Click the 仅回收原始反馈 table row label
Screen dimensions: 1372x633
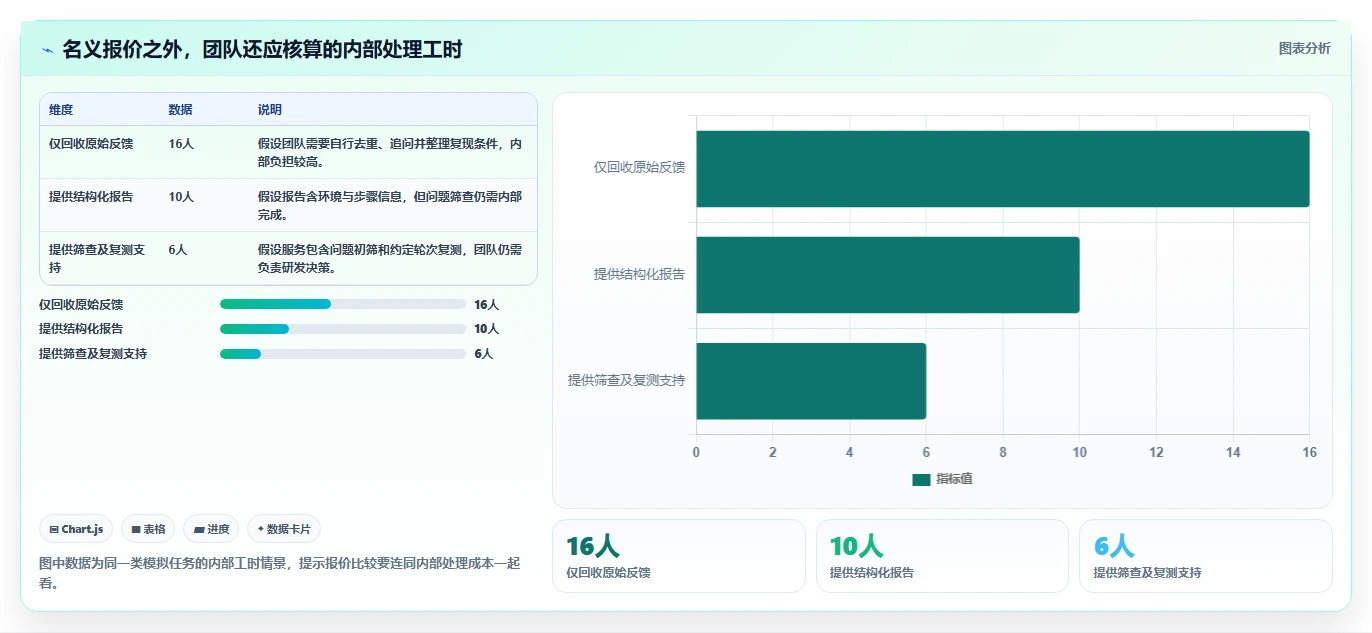(x=91, y=143)
